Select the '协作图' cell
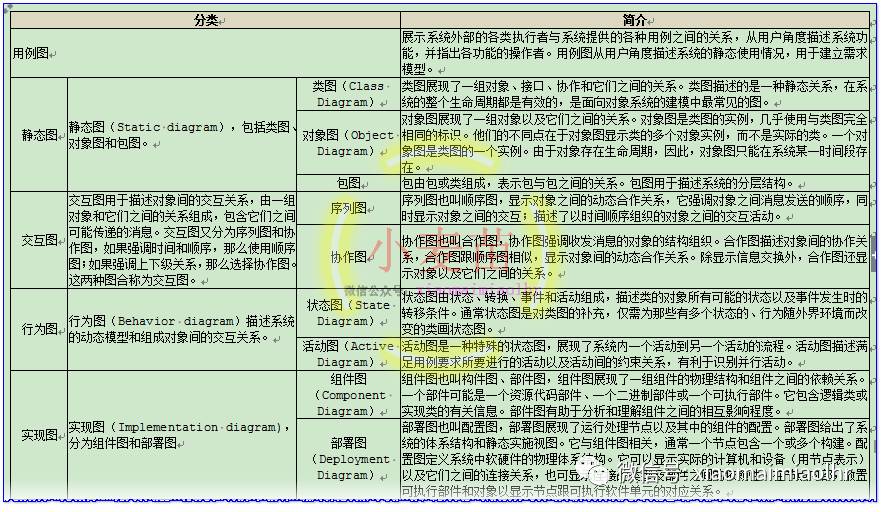881x512 pixels. pos(348,257)
